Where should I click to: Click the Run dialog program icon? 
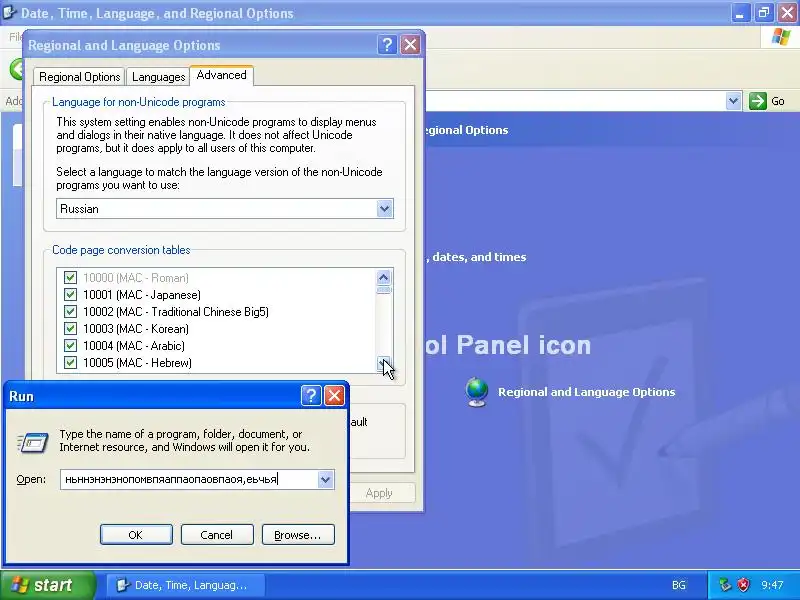[33, 442]
